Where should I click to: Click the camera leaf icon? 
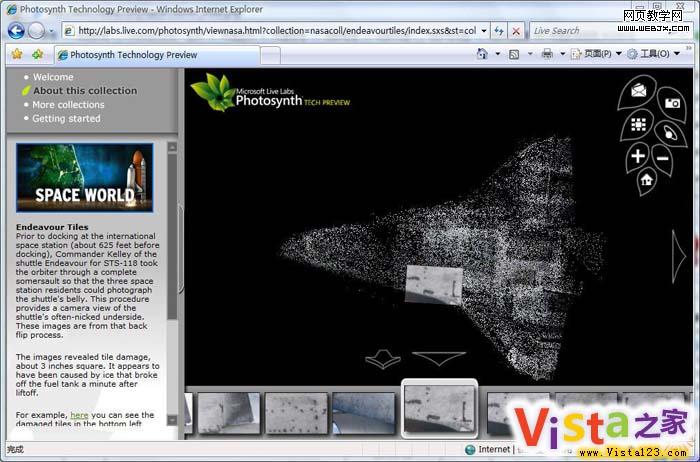point(673,101)
